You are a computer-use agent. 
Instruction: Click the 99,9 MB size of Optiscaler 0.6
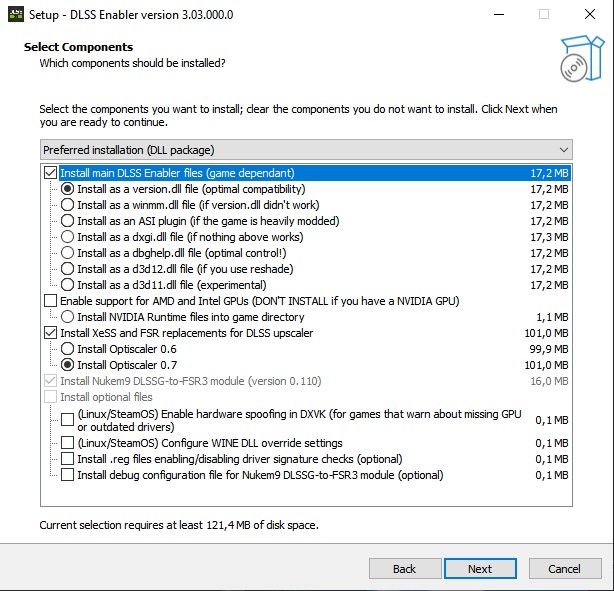pos(549,349)
